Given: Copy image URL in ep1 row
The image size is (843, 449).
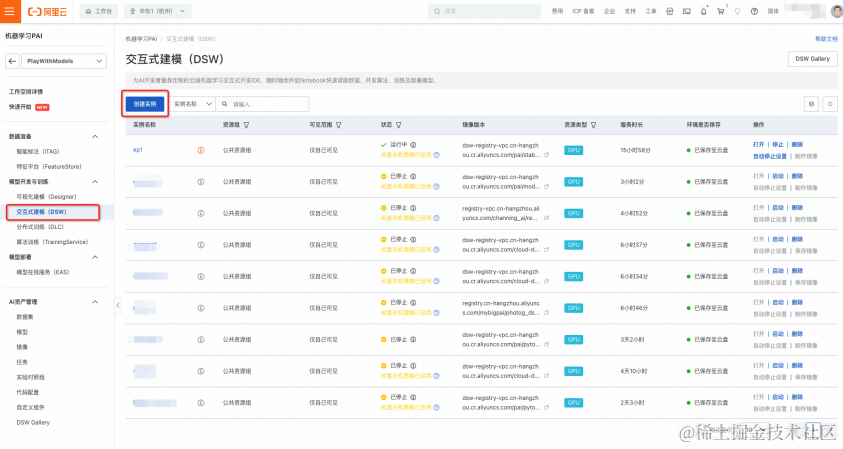Looking at the screenshot, I should [546, 155].
